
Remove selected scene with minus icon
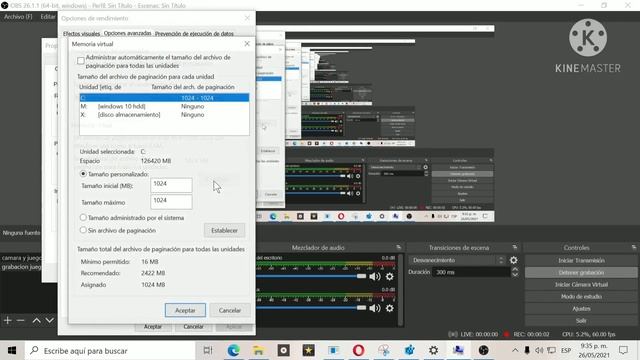click(x=21, y=320)
